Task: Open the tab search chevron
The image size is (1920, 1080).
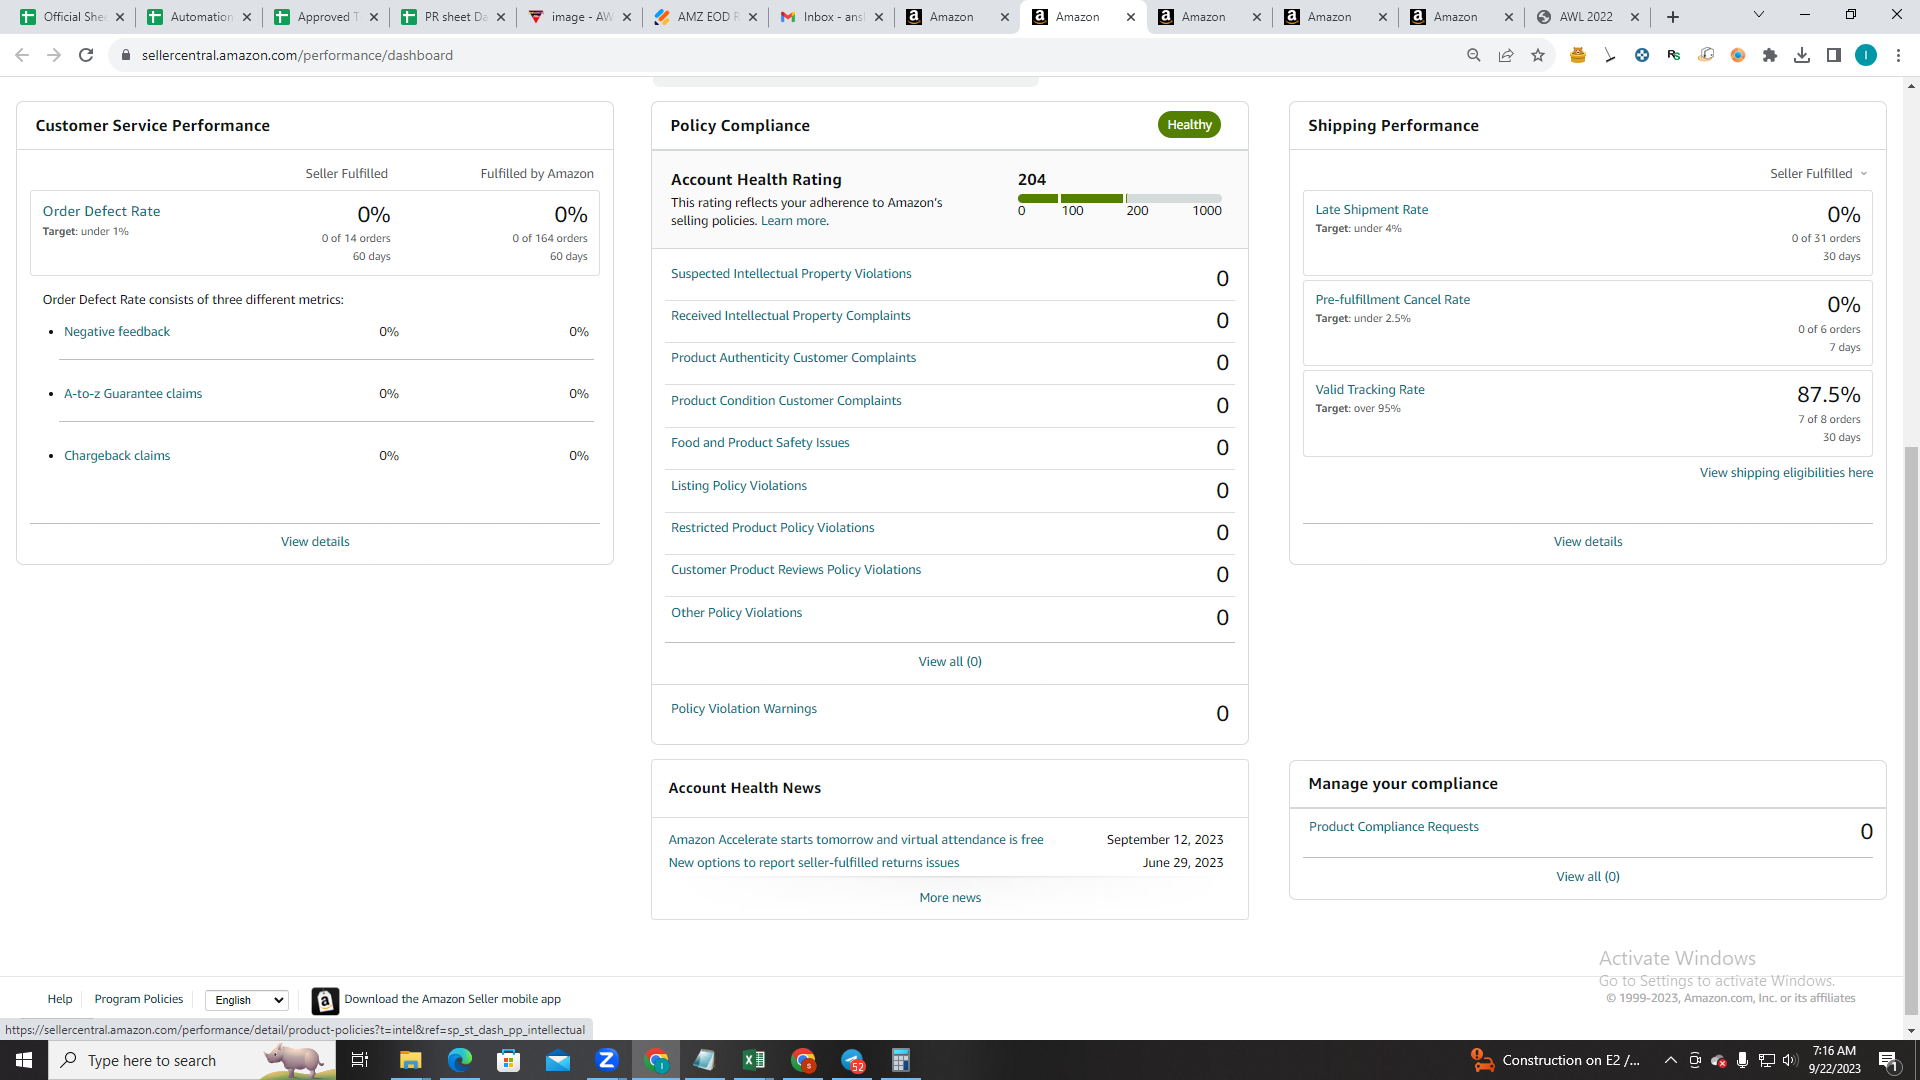Action: [x=1759, y=15]
